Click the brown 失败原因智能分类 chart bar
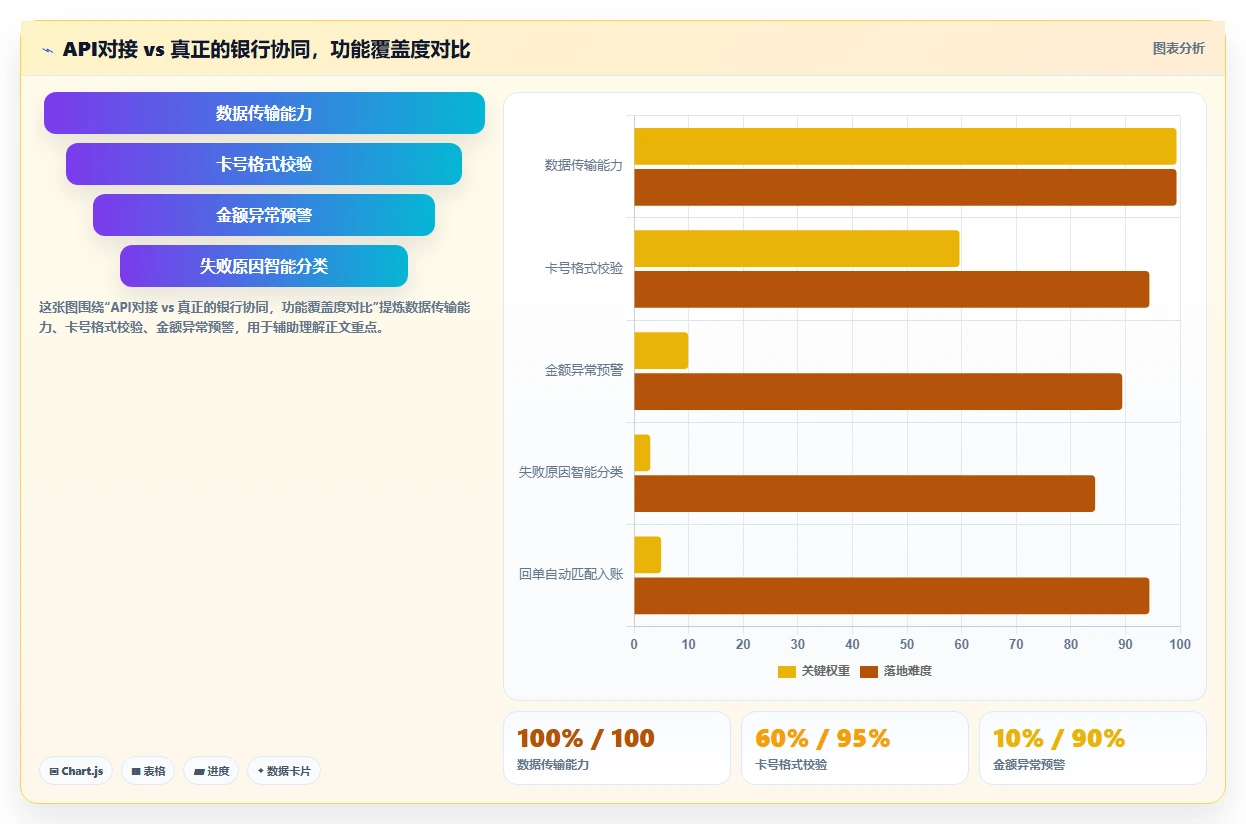The width and height of the screenshot is (1246, 824). pos(865,494)
